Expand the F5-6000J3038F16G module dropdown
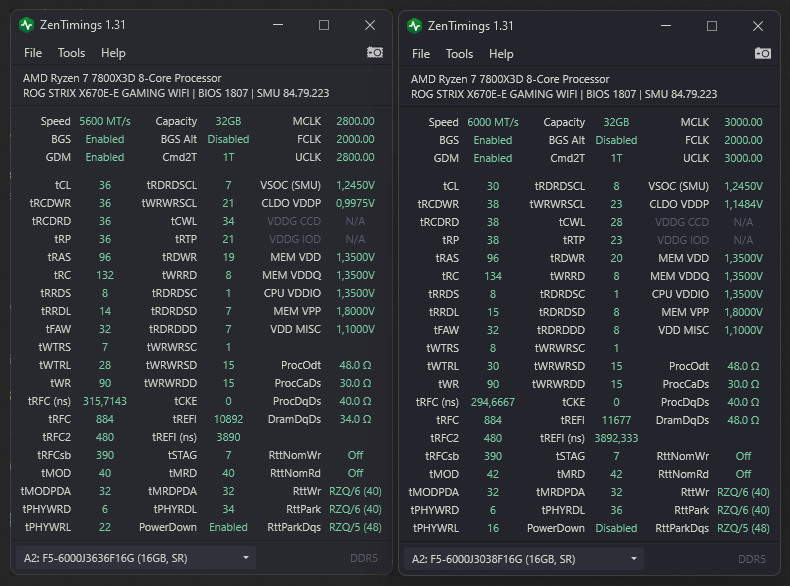Image resolution: width=790 pixels, height=586 pixels. click(523, 558)
